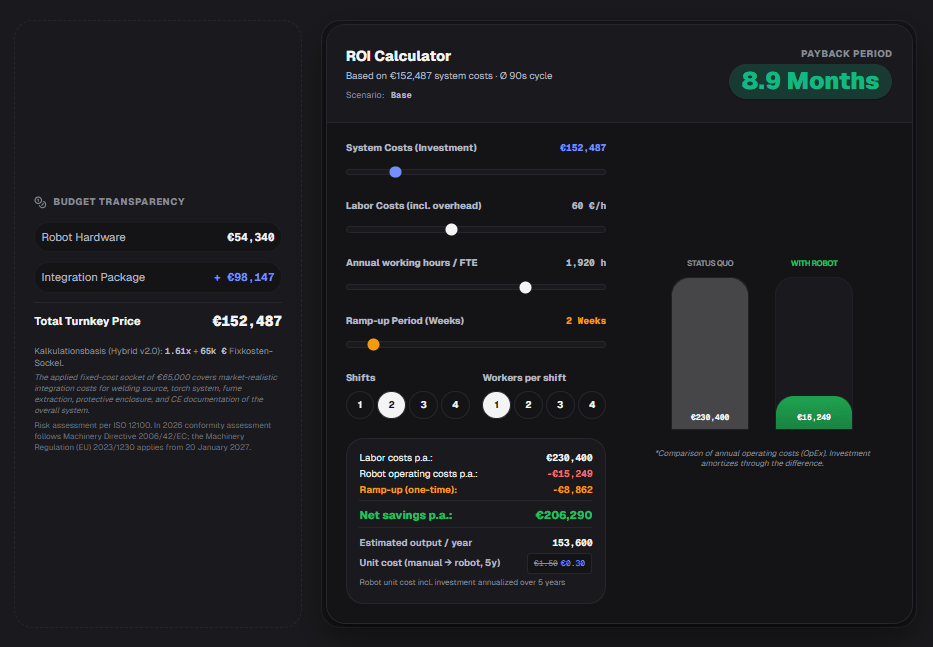The image size is (933, 647).
Task: Click the Total Turnkey Price amount
Action: 247,320
